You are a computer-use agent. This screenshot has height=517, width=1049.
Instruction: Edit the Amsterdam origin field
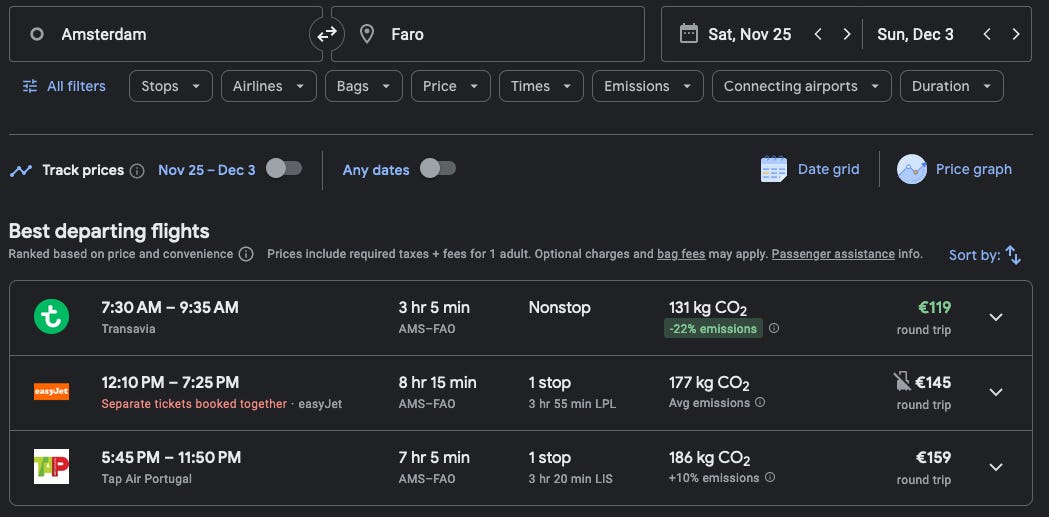pos(160,34)
